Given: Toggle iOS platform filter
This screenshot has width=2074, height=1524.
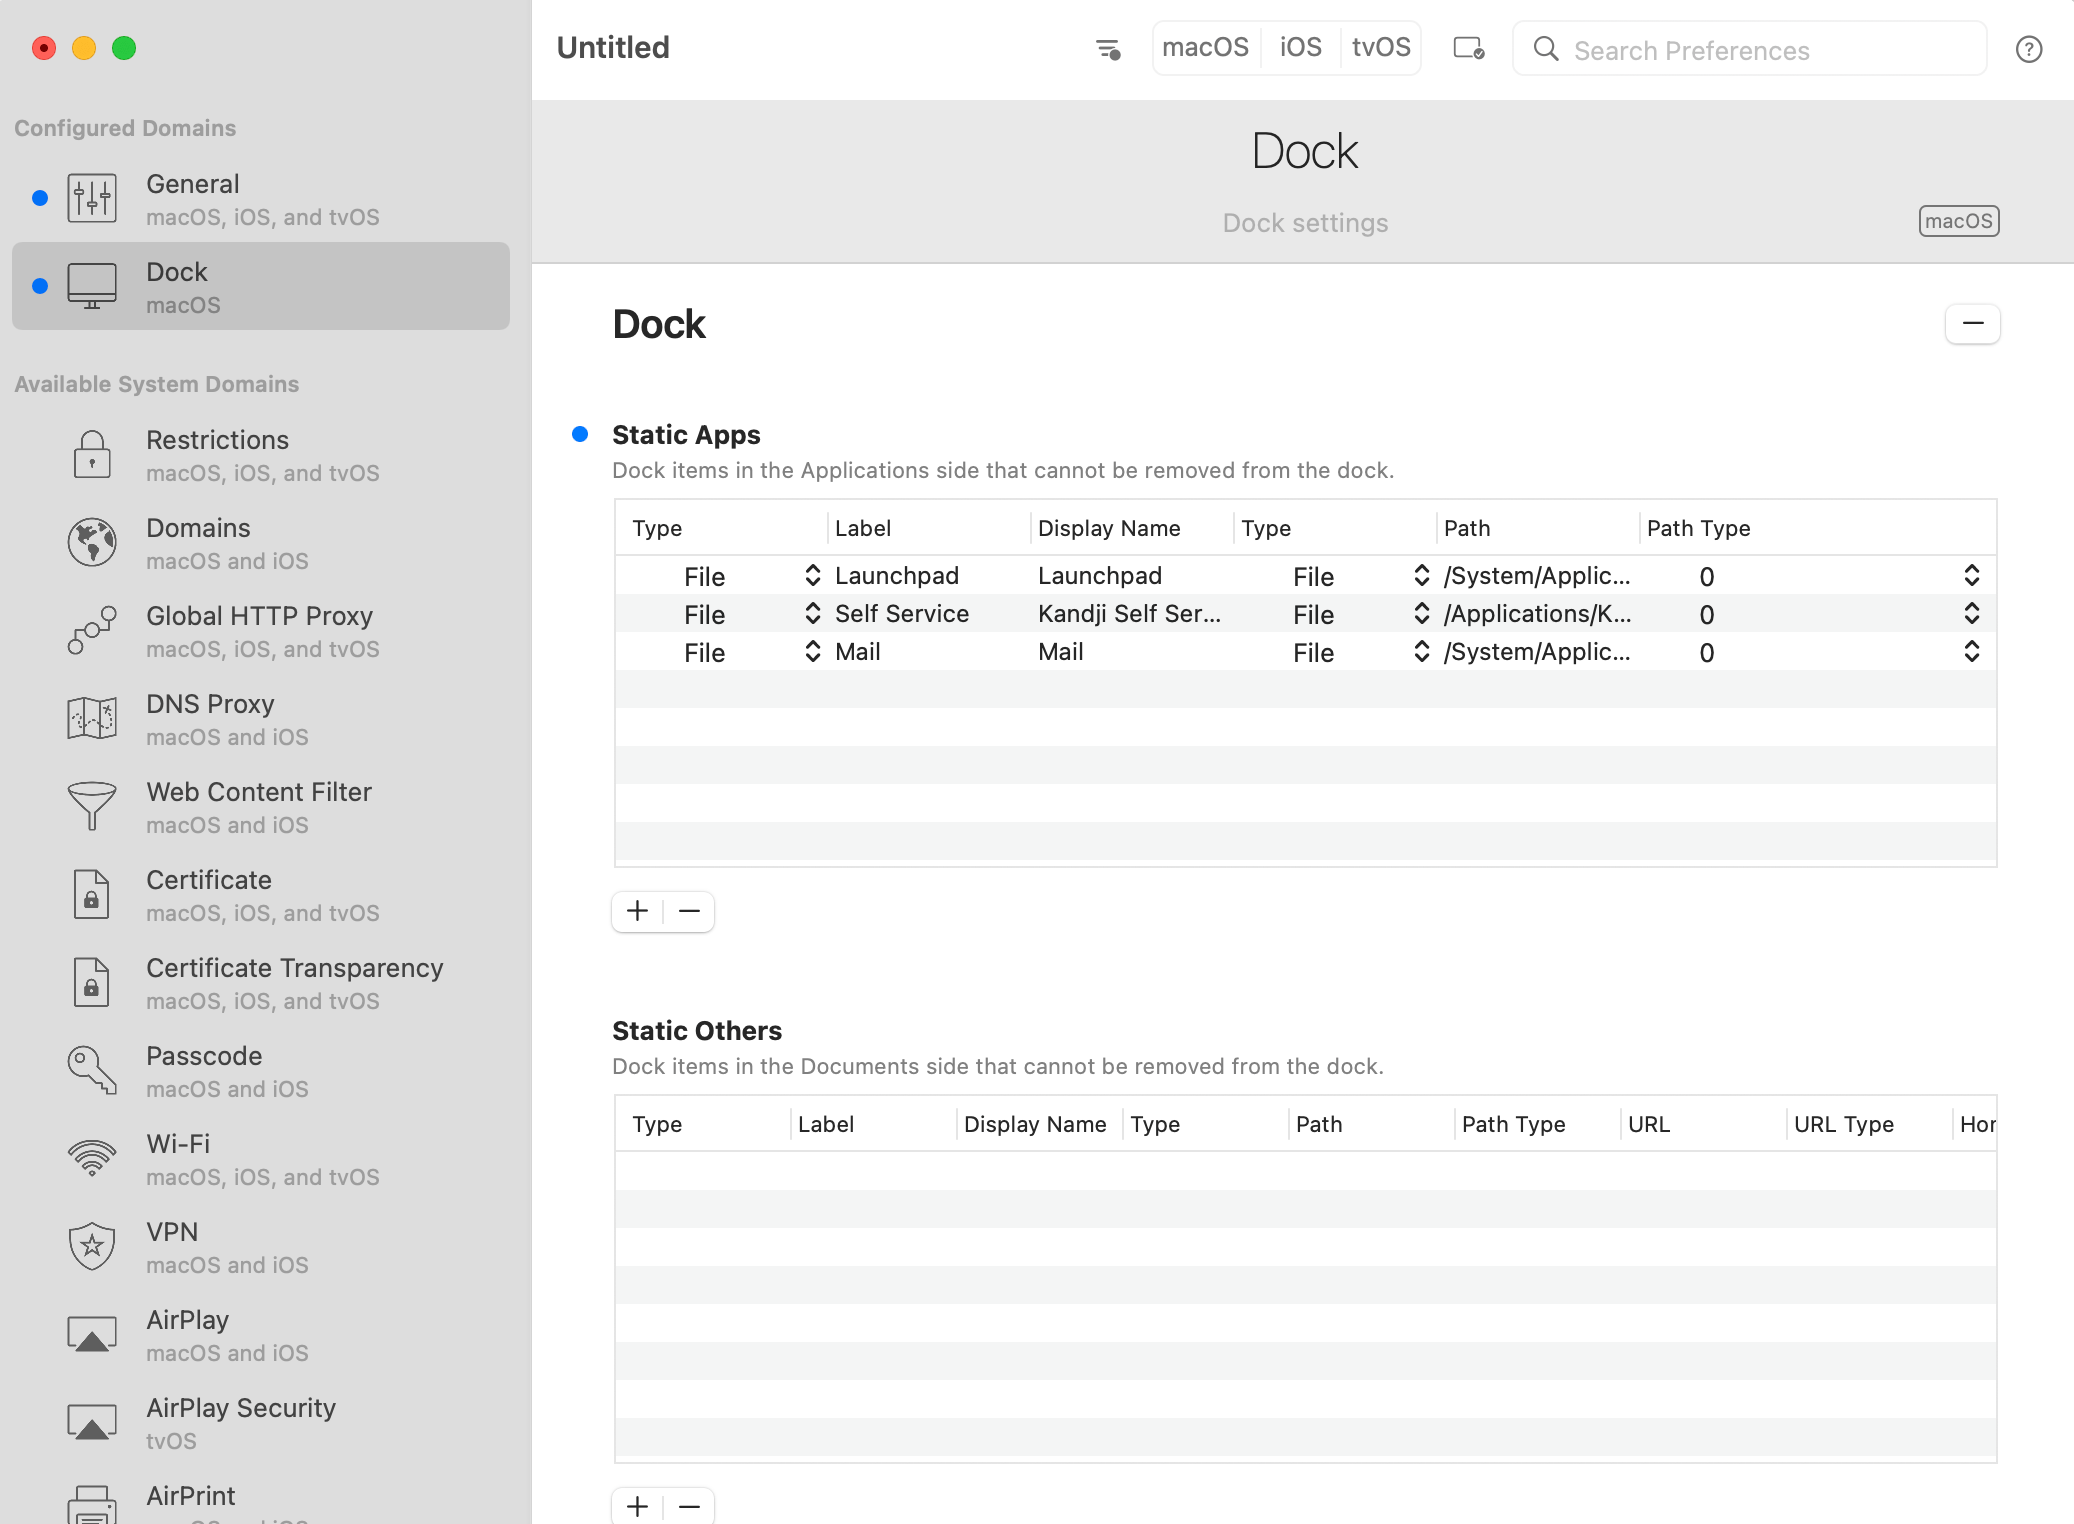Looking at the screenshot, I should coord(1301,47).
